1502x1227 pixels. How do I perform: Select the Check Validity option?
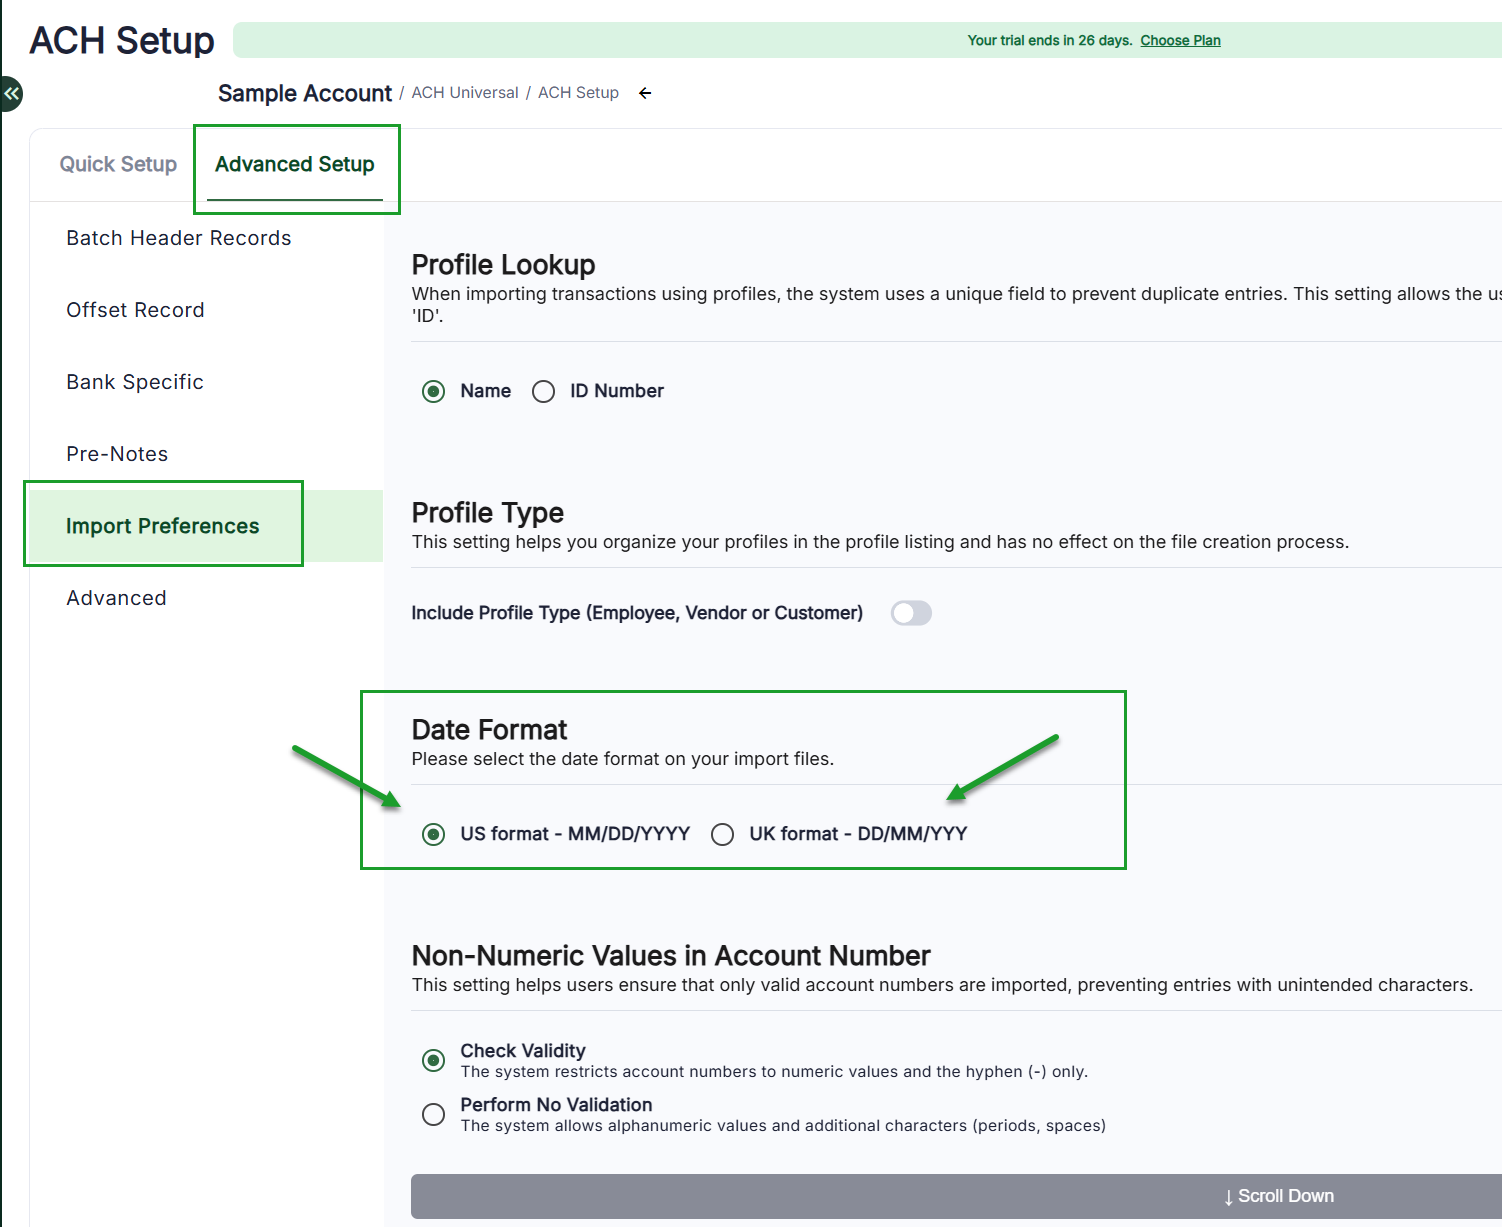433,1060
